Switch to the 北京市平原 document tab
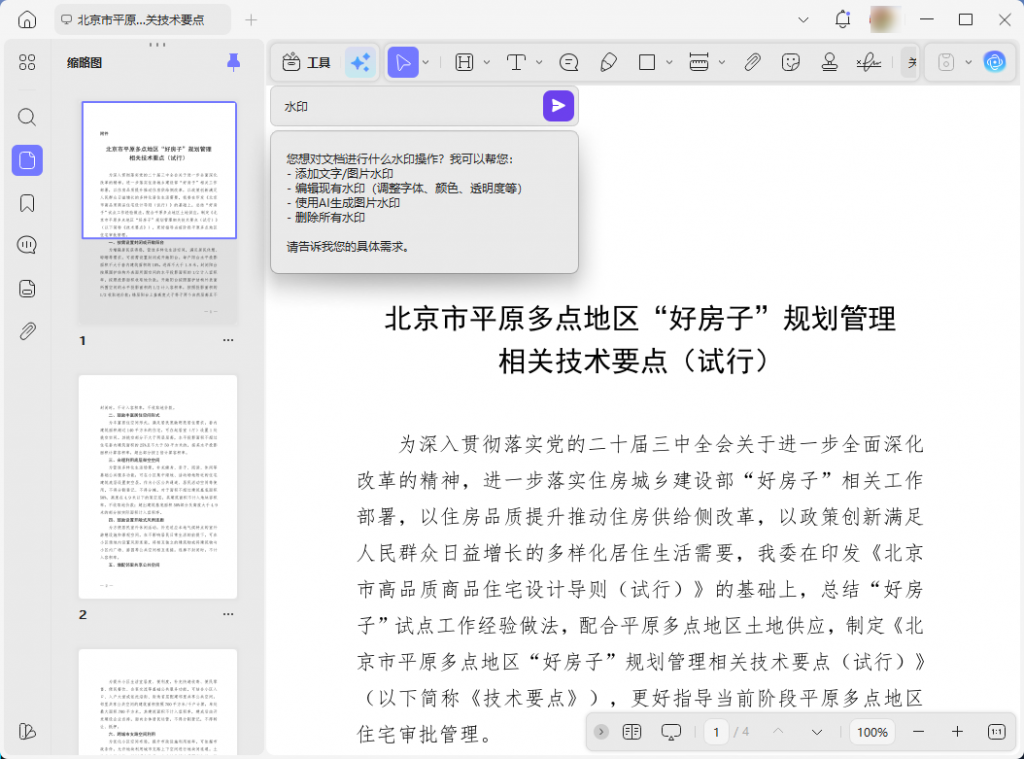The width and height of the screenshot is (1024, 759). click(x=140, y=19)
